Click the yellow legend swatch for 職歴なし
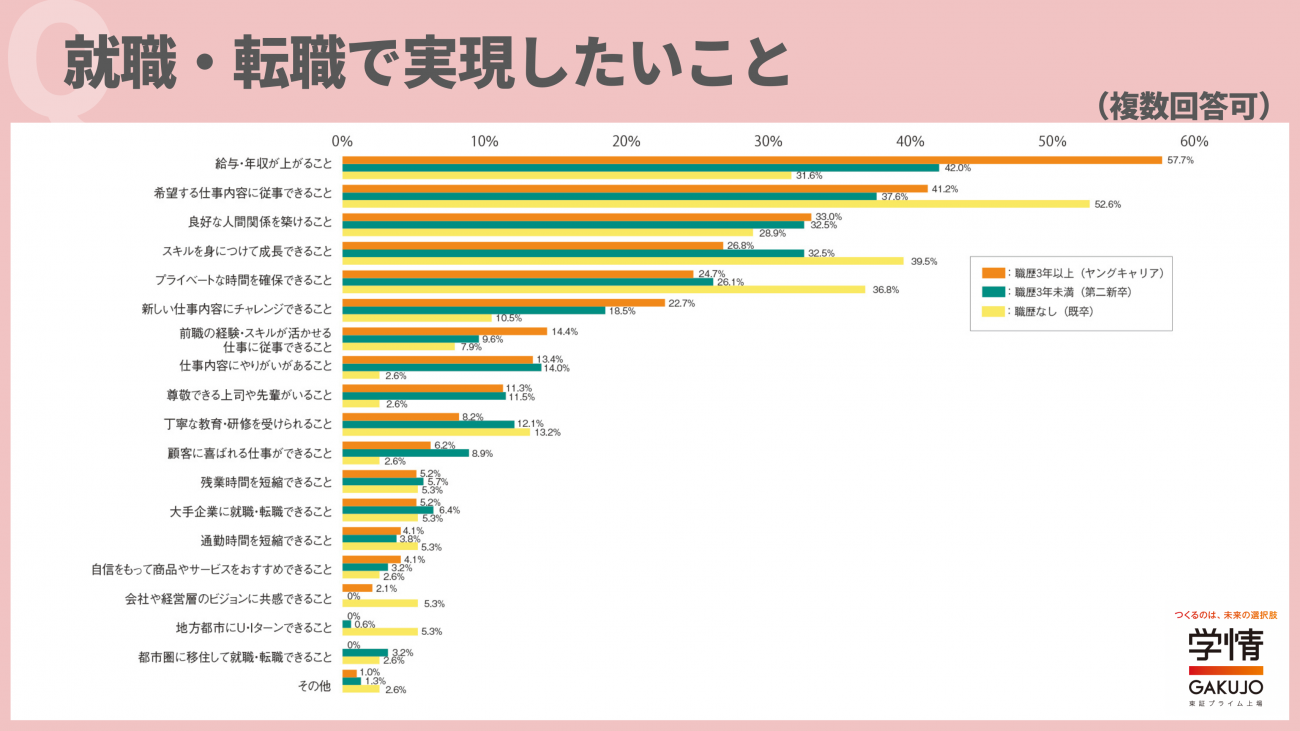The width and height of the screenshot is (1300, 731). pos(993,311)
